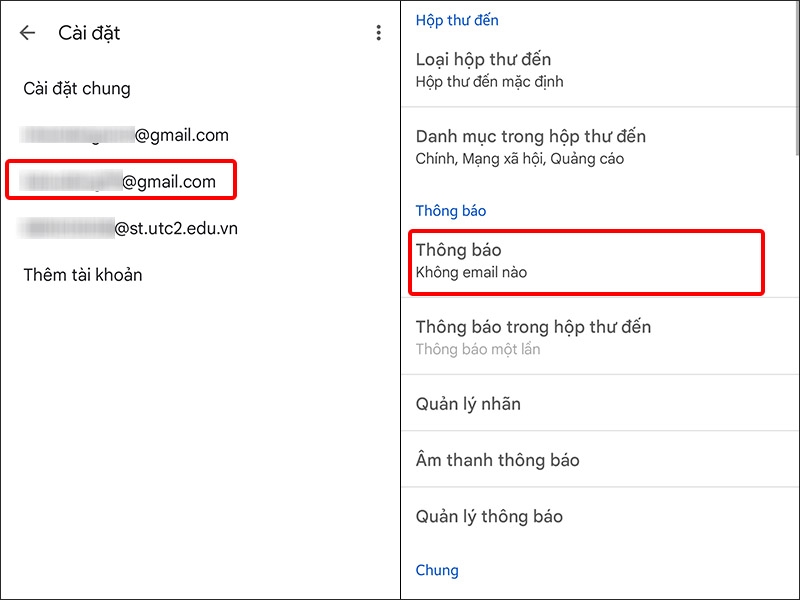Click the Hộp thư đến section header
Image resolution: width=800 pixels, height=600 pixels.
click(457, 19)
